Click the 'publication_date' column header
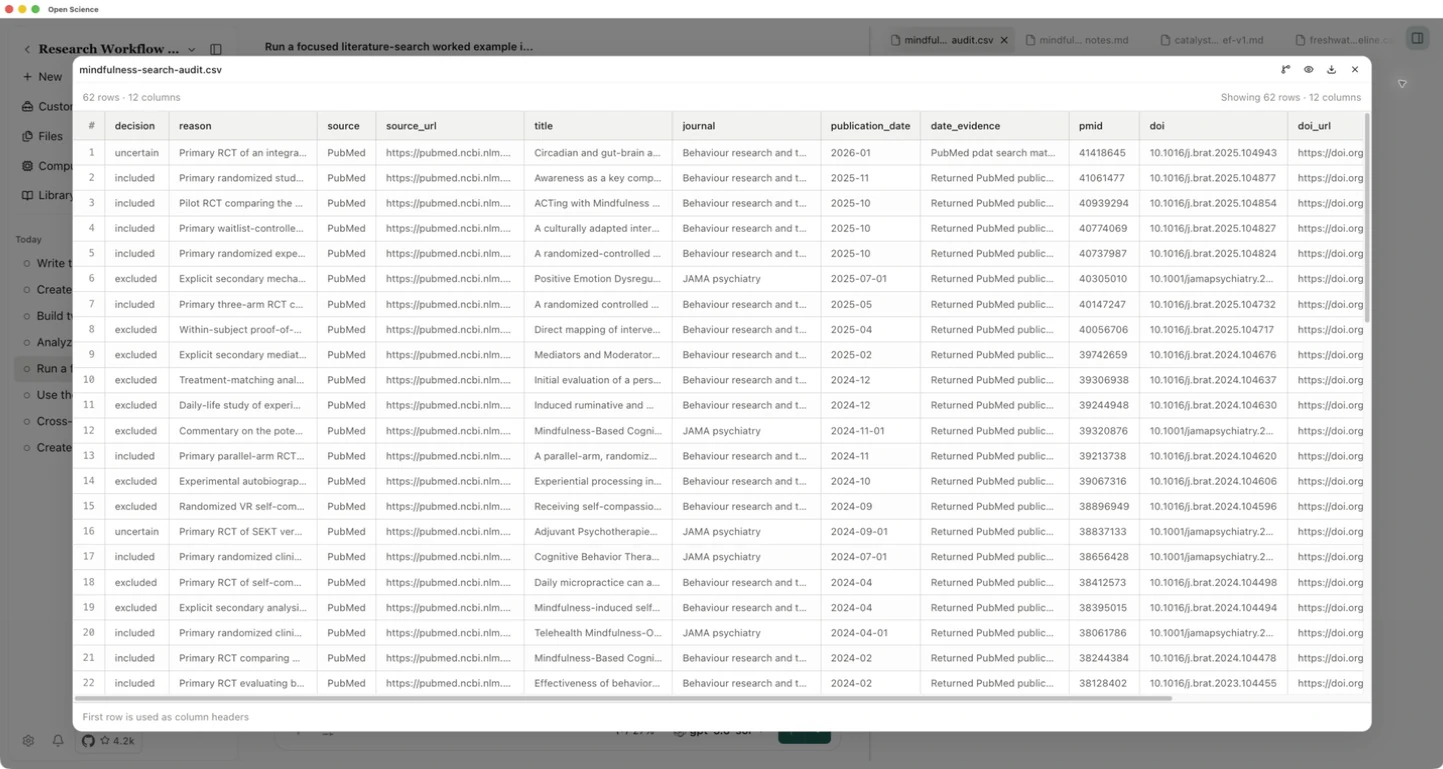 tap(870, 126)
